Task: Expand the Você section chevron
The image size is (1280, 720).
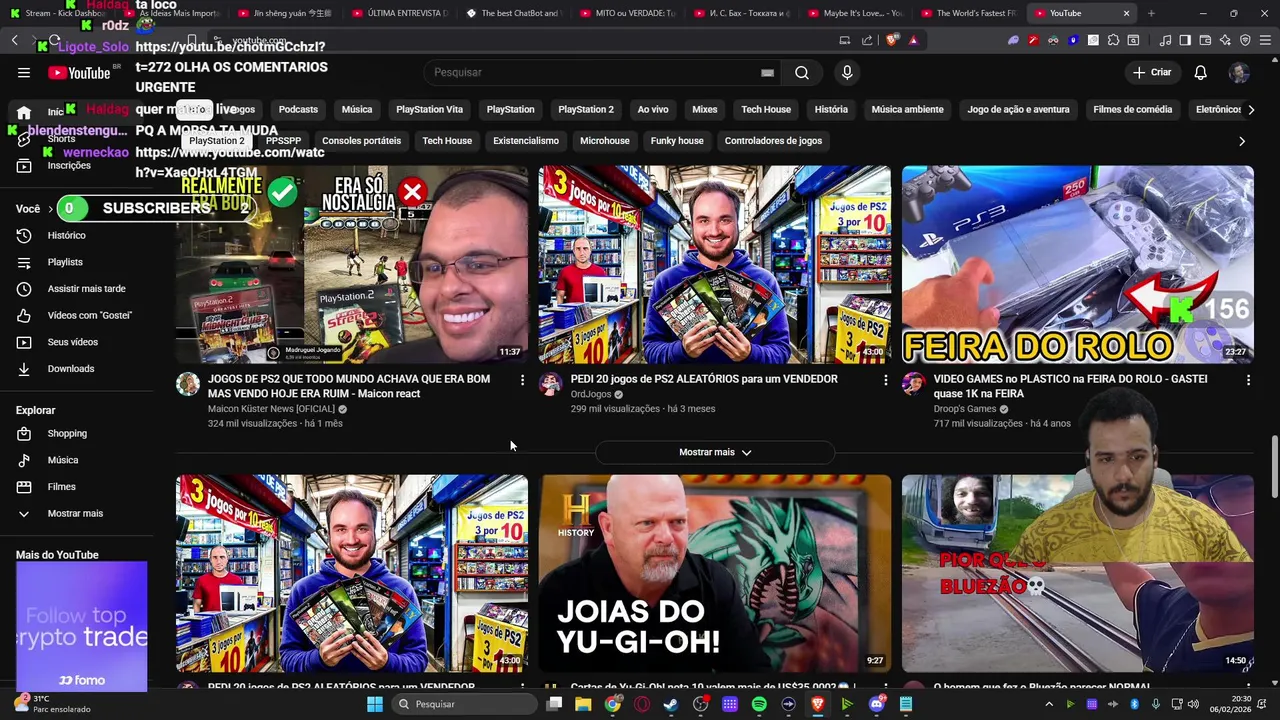Action: click(x=50, y=209)
